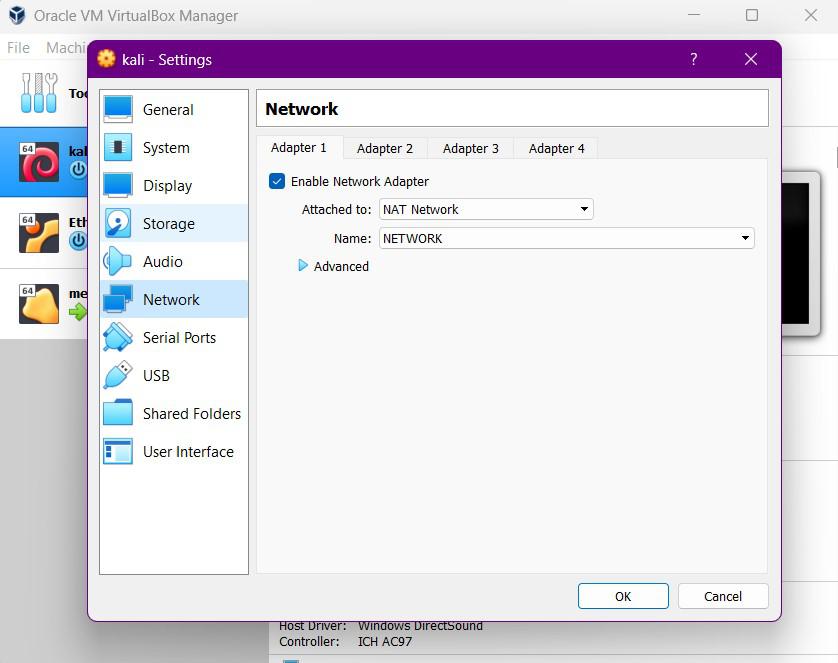The image size is (838, 663).
Task: Click Windows DirectSound host driver text
Action: [x=420, y=626]
